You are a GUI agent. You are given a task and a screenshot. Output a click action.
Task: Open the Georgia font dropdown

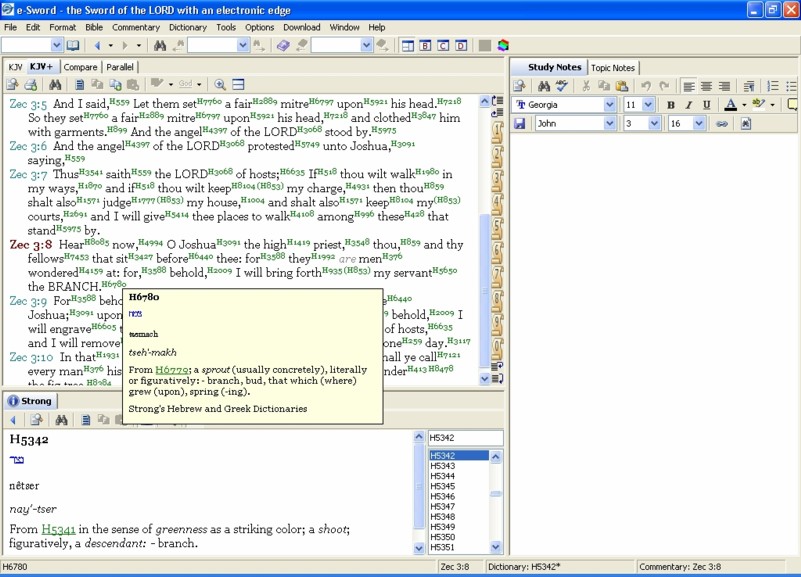[x=609, y=105]
